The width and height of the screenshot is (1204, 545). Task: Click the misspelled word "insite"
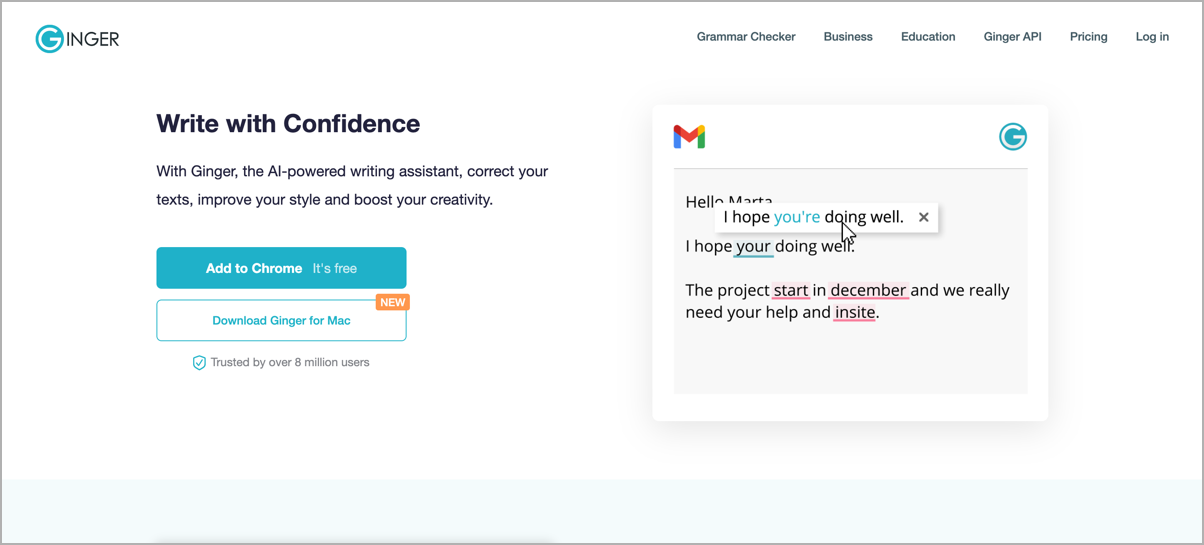855,312
